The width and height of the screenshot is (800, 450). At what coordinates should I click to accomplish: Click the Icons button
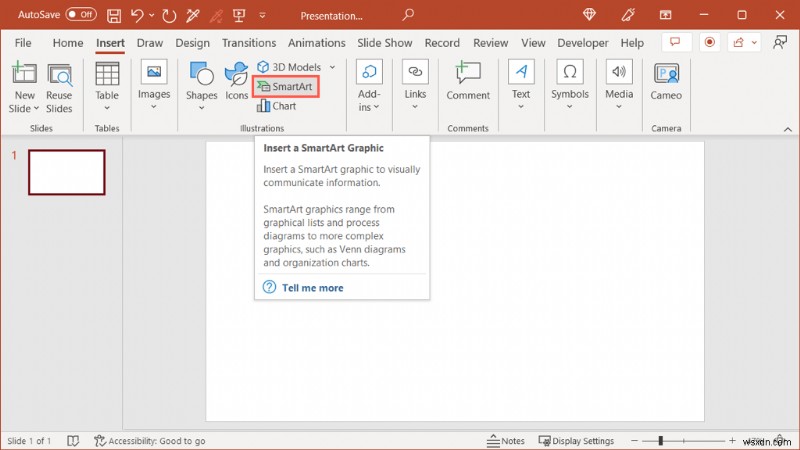click(x=237, y=81)
